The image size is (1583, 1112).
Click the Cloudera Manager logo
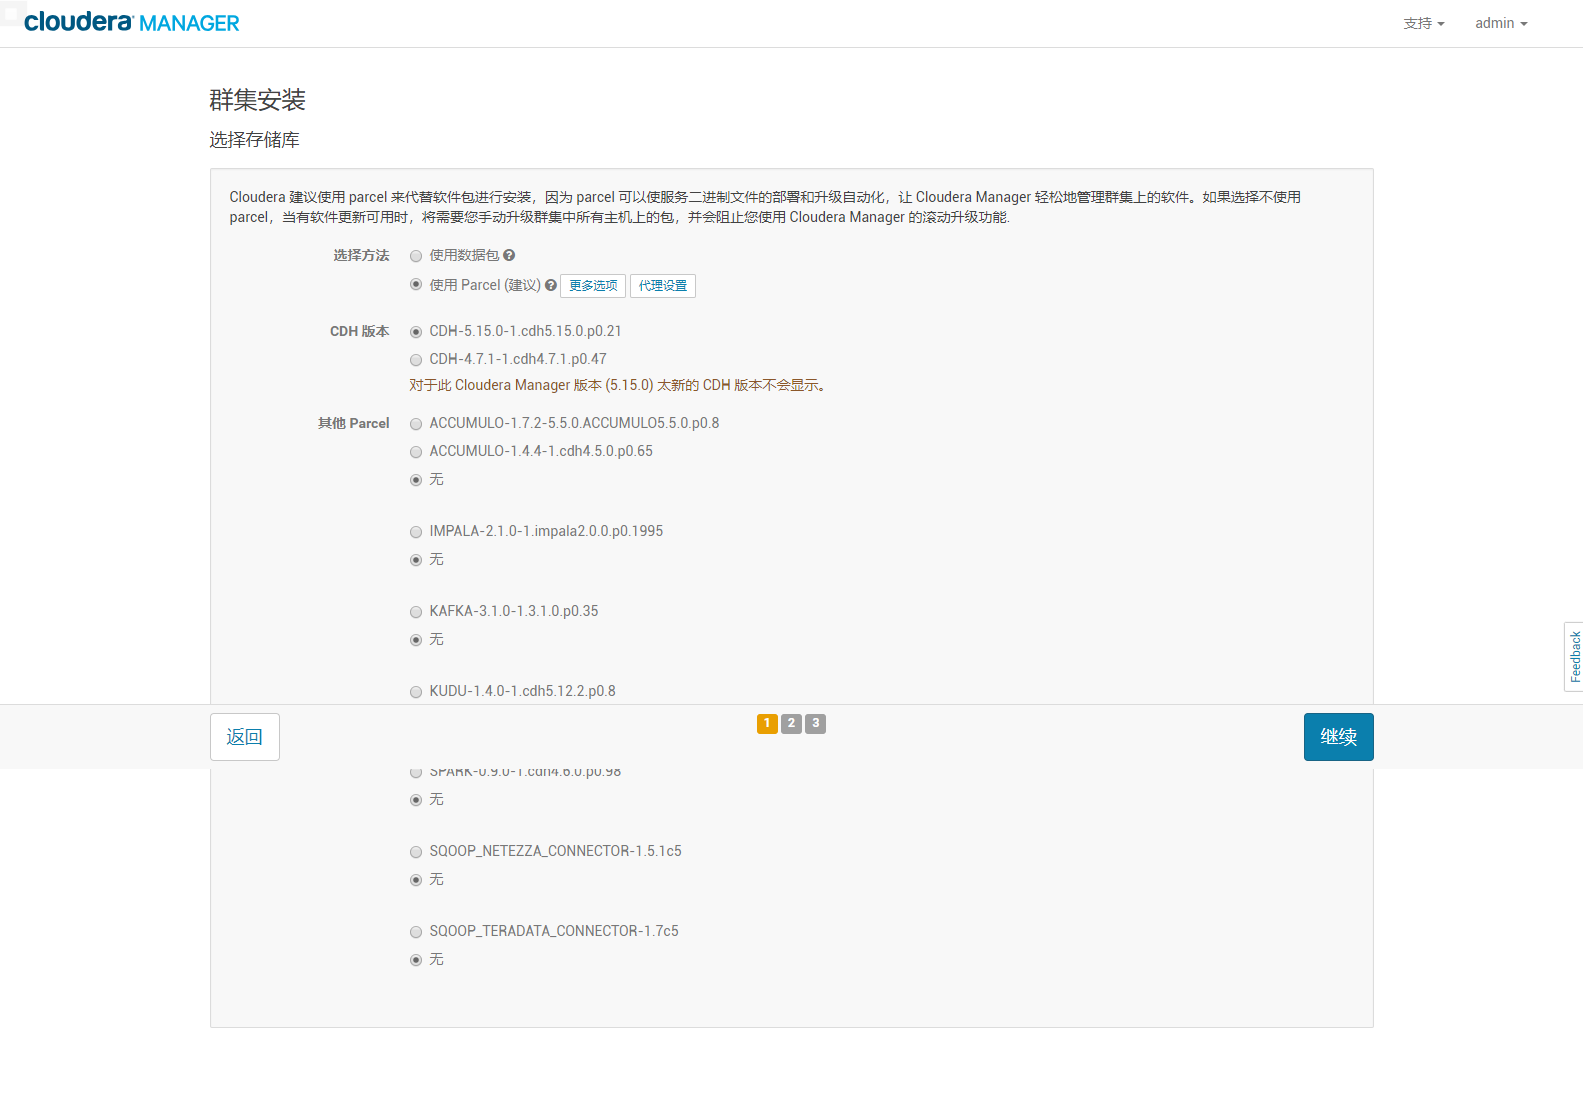pyautogui.click(x=131, y=22)
